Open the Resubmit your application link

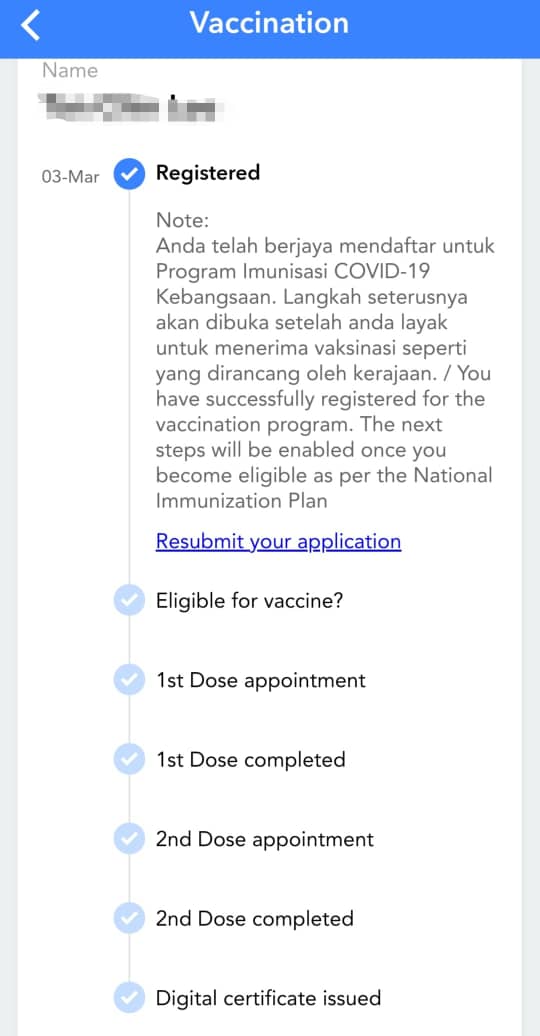coord(278,541)
